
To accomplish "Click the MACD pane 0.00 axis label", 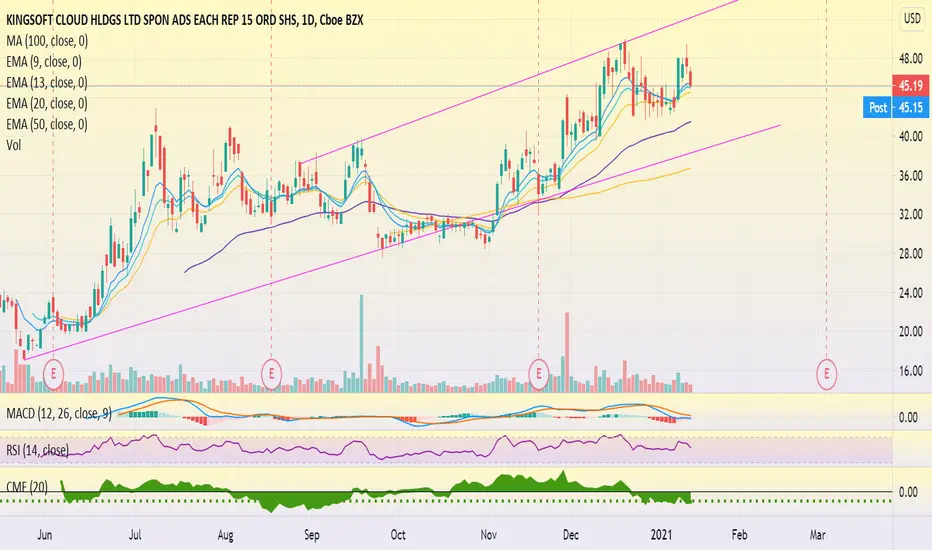I will (x=908, y=418).
